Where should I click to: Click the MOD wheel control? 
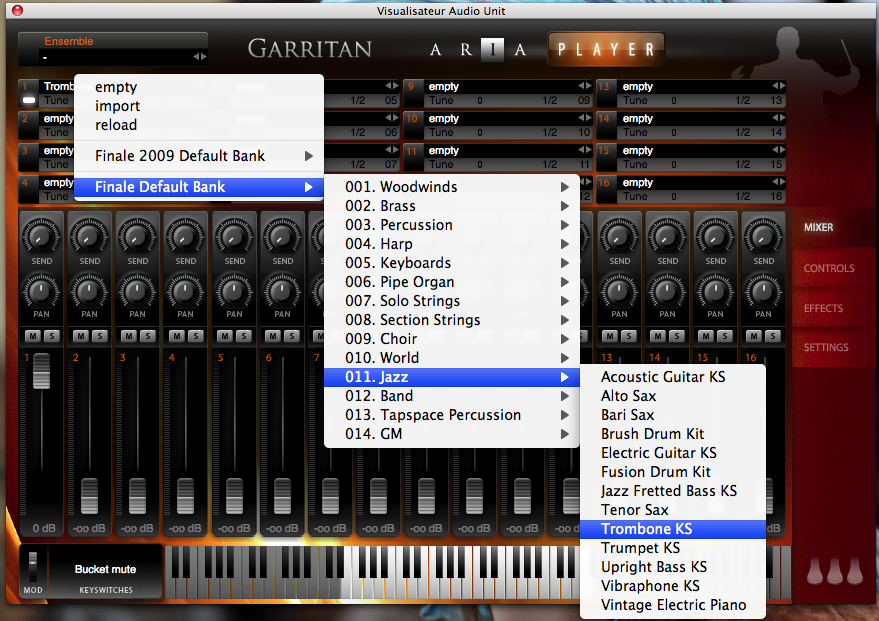coord(33,565)
